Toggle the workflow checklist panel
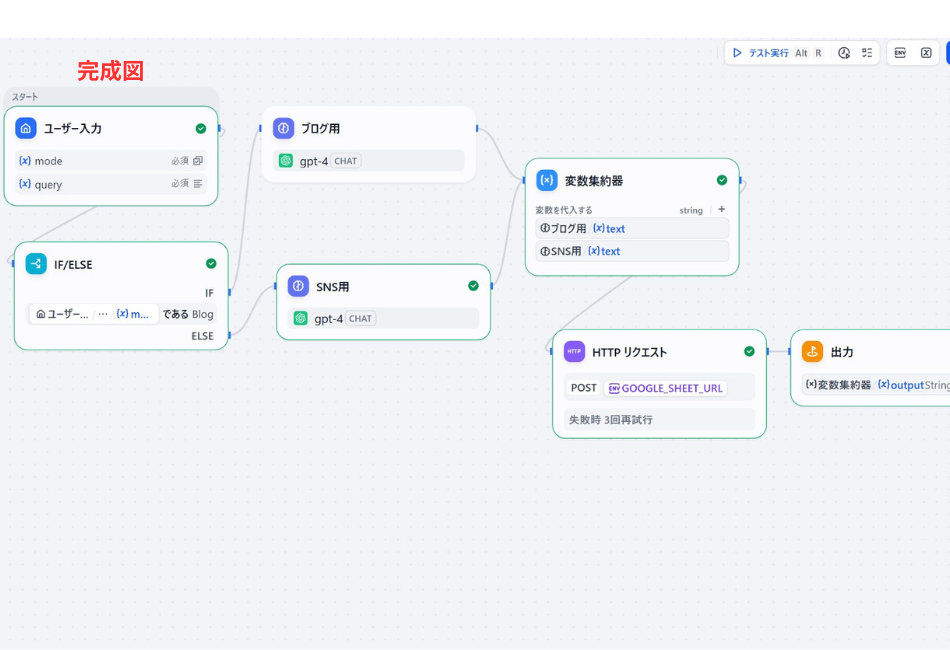The image size is (950, 650). pos(866,52)
